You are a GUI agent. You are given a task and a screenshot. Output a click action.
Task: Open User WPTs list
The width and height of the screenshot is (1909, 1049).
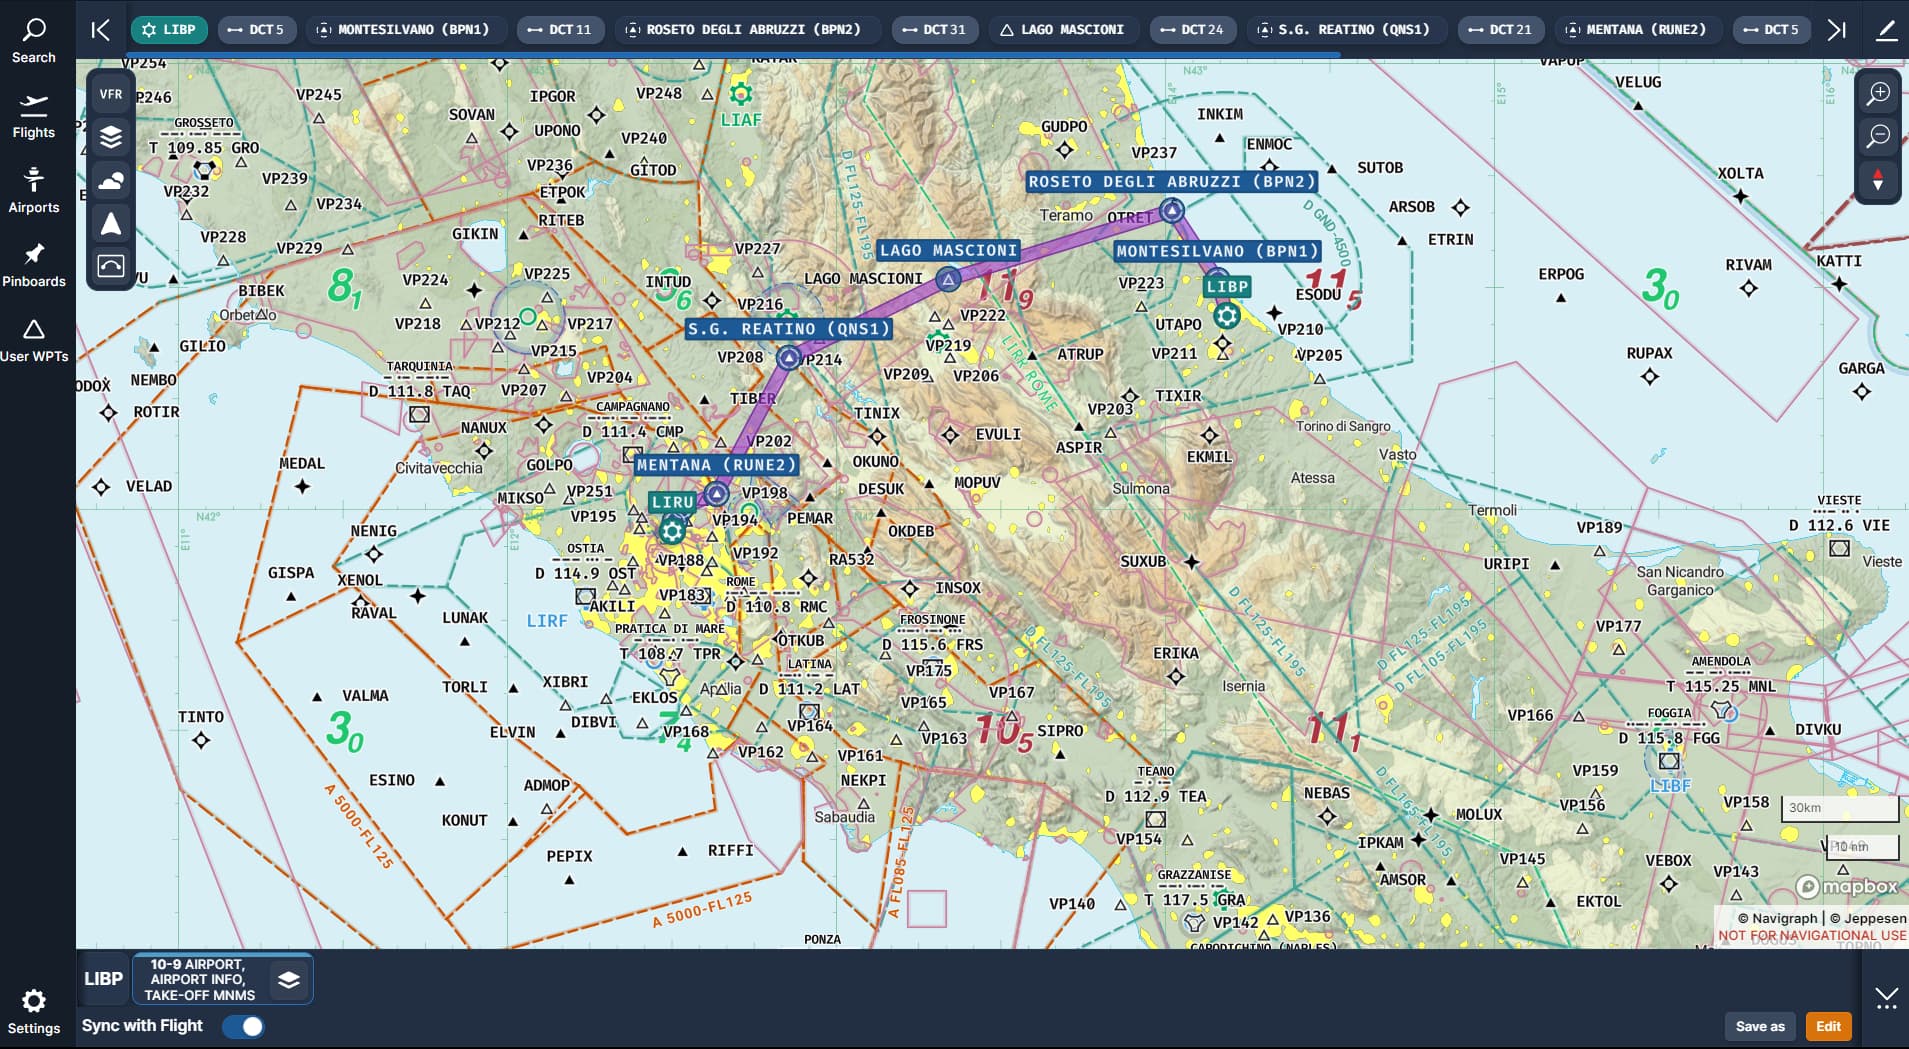point(34,340)
